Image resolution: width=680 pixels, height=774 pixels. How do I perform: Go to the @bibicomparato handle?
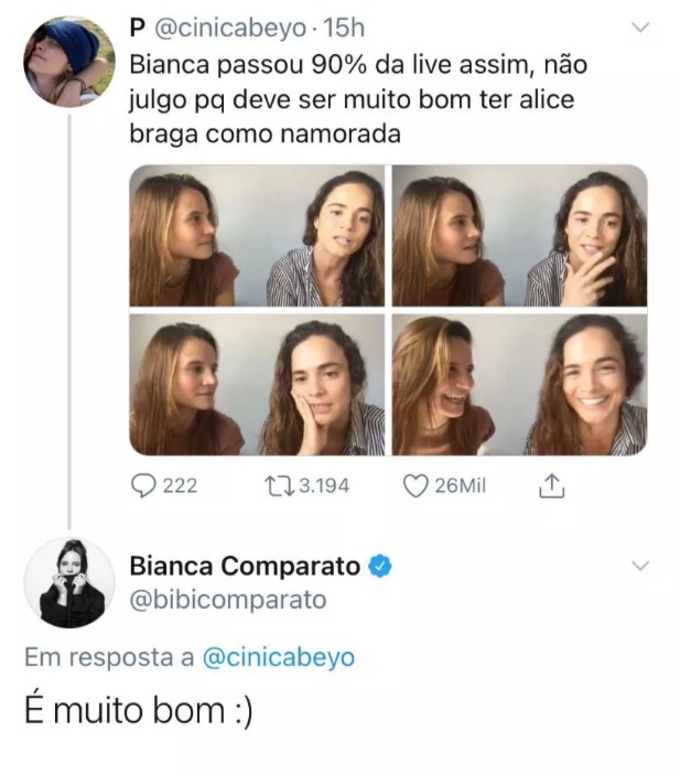coord(227,600)
